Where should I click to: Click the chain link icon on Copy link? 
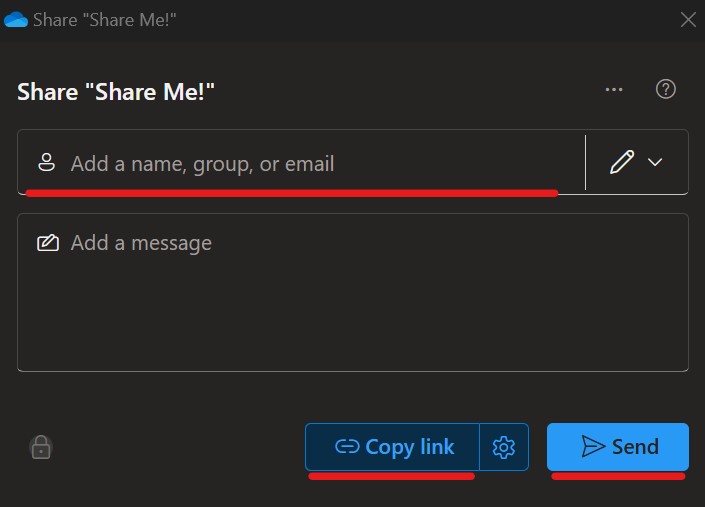coord(347,447)
